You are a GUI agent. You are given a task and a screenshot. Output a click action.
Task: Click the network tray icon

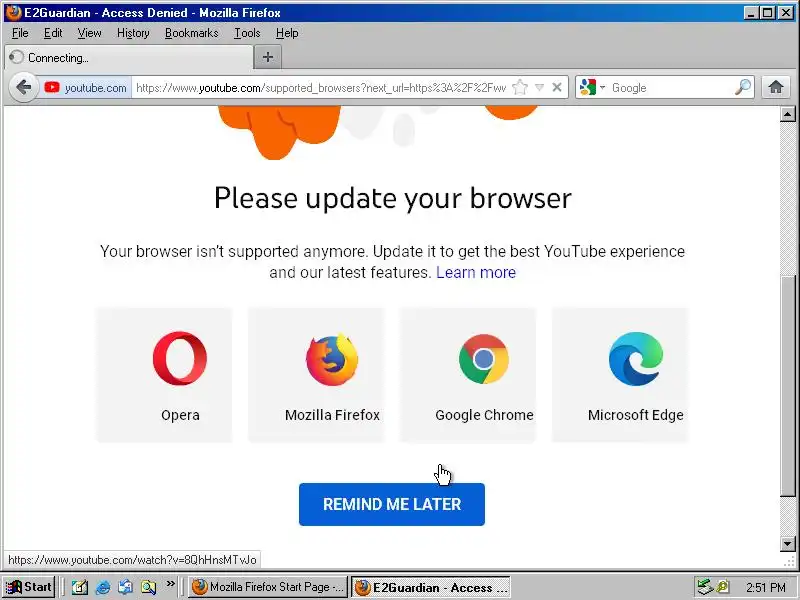coord(705,587)
